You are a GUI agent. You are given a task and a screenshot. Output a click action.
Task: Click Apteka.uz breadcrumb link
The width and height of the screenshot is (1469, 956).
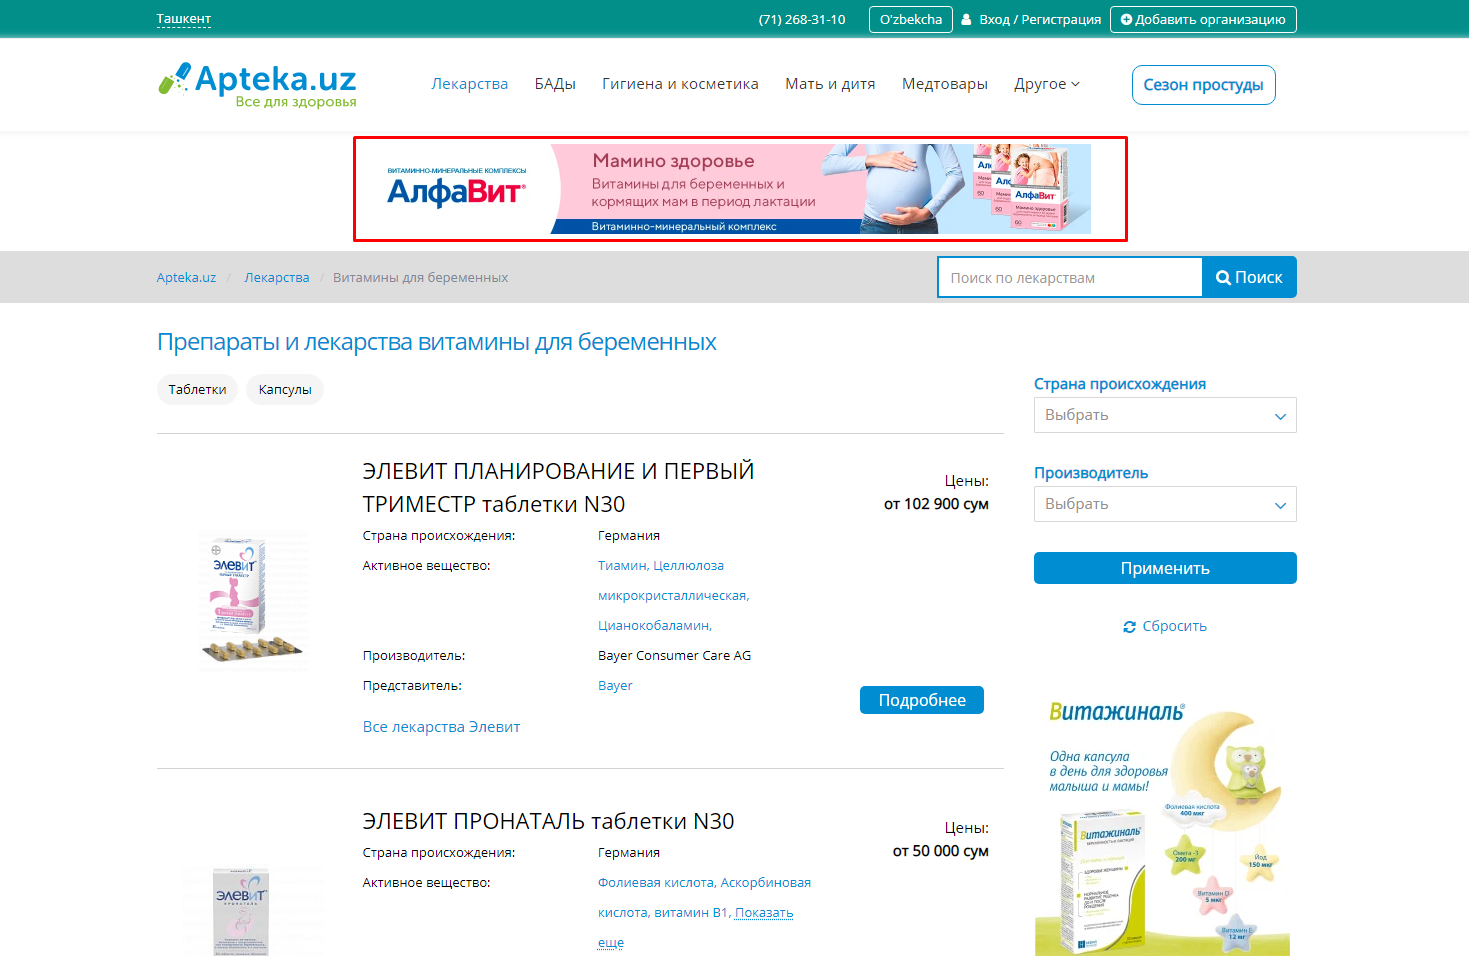tap(186, 278)
